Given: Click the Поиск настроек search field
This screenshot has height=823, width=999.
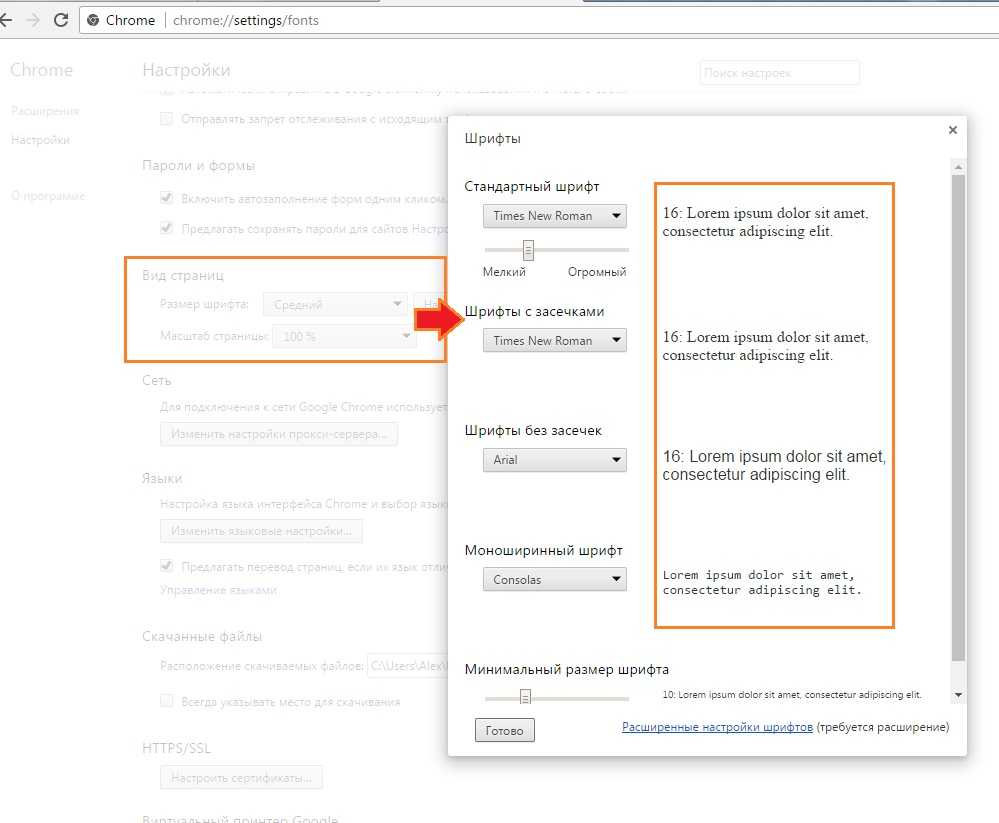Looking at the screenshot, I should coord(779,73).
